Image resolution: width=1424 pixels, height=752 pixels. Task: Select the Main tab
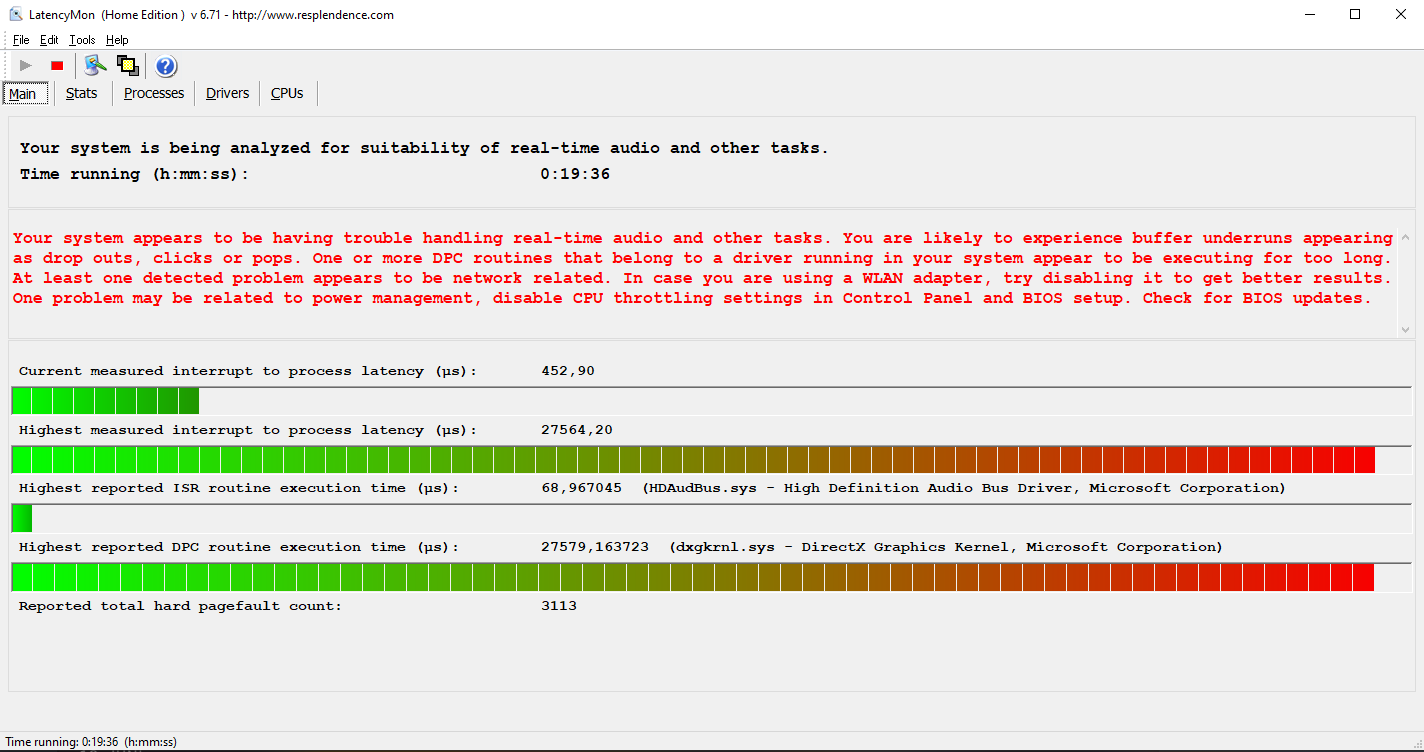(23, 94)
